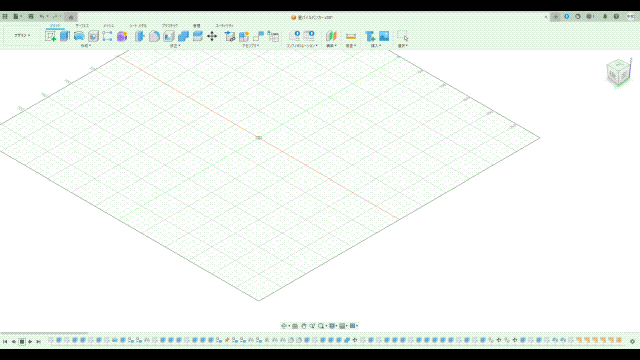Viewport: 640px width, 360px height.
Task: Click the Save button in the top bar
Action: (x=31, y=17)
